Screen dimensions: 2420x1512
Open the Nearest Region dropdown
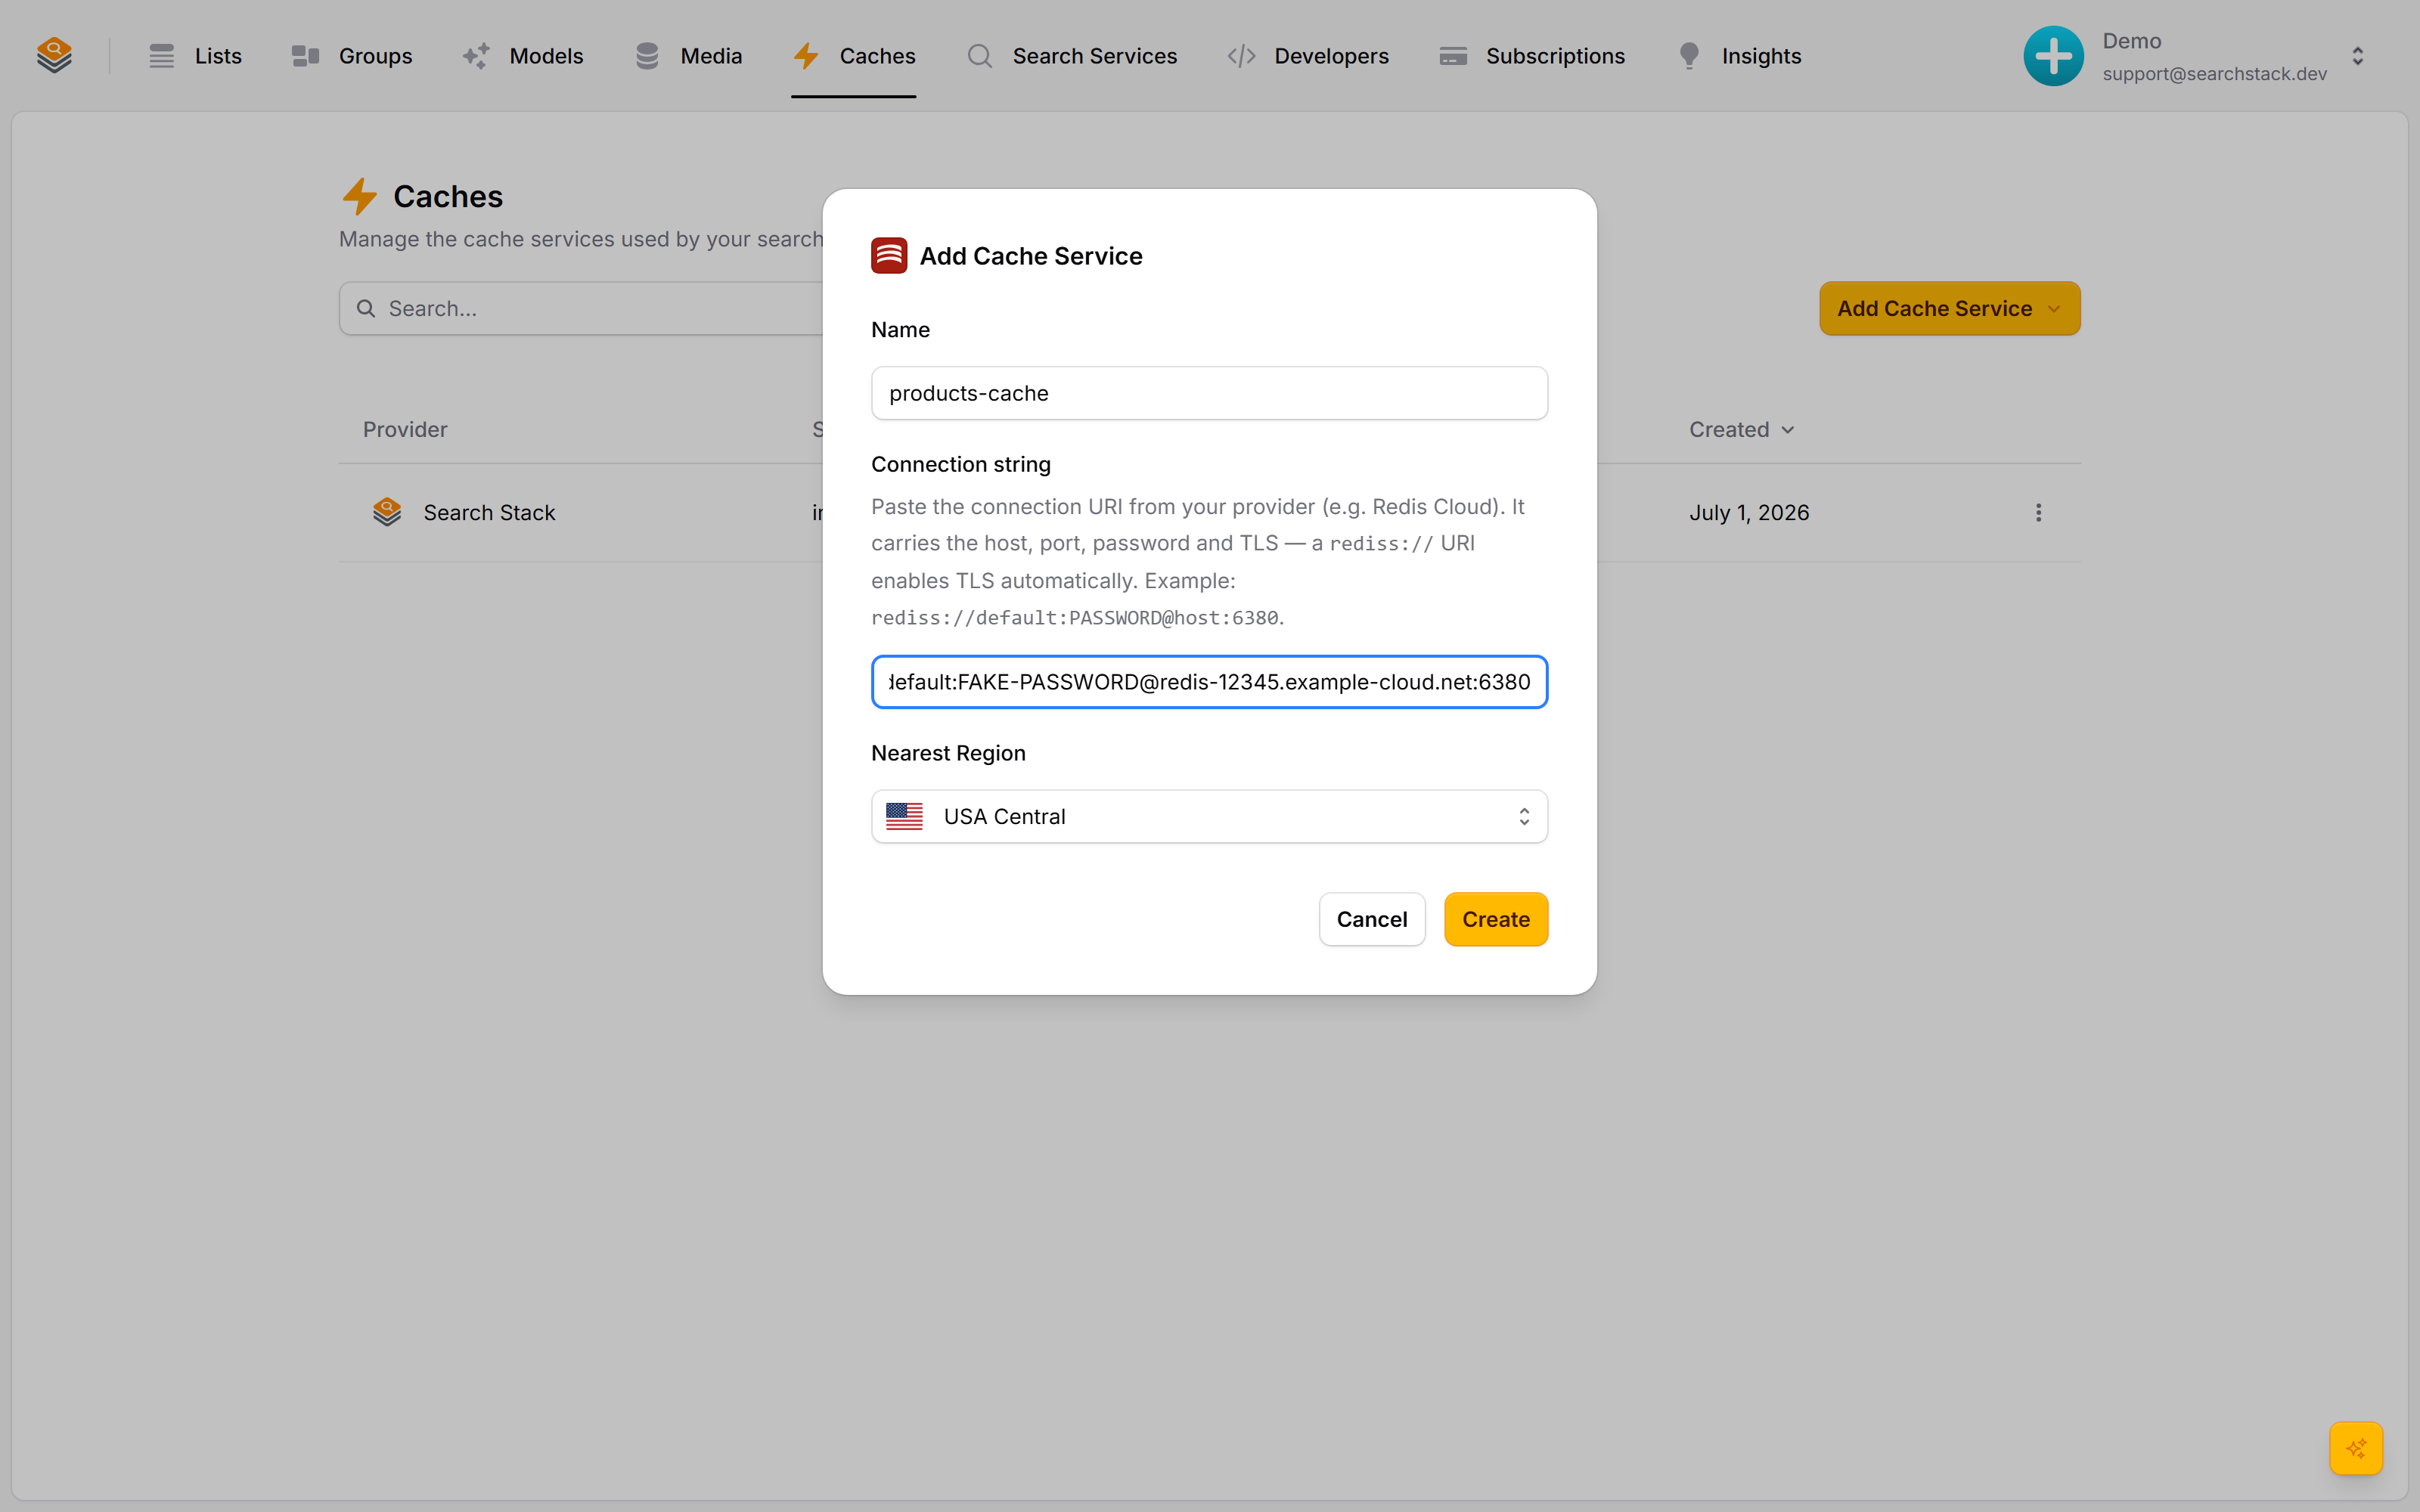pos(1209,816)
